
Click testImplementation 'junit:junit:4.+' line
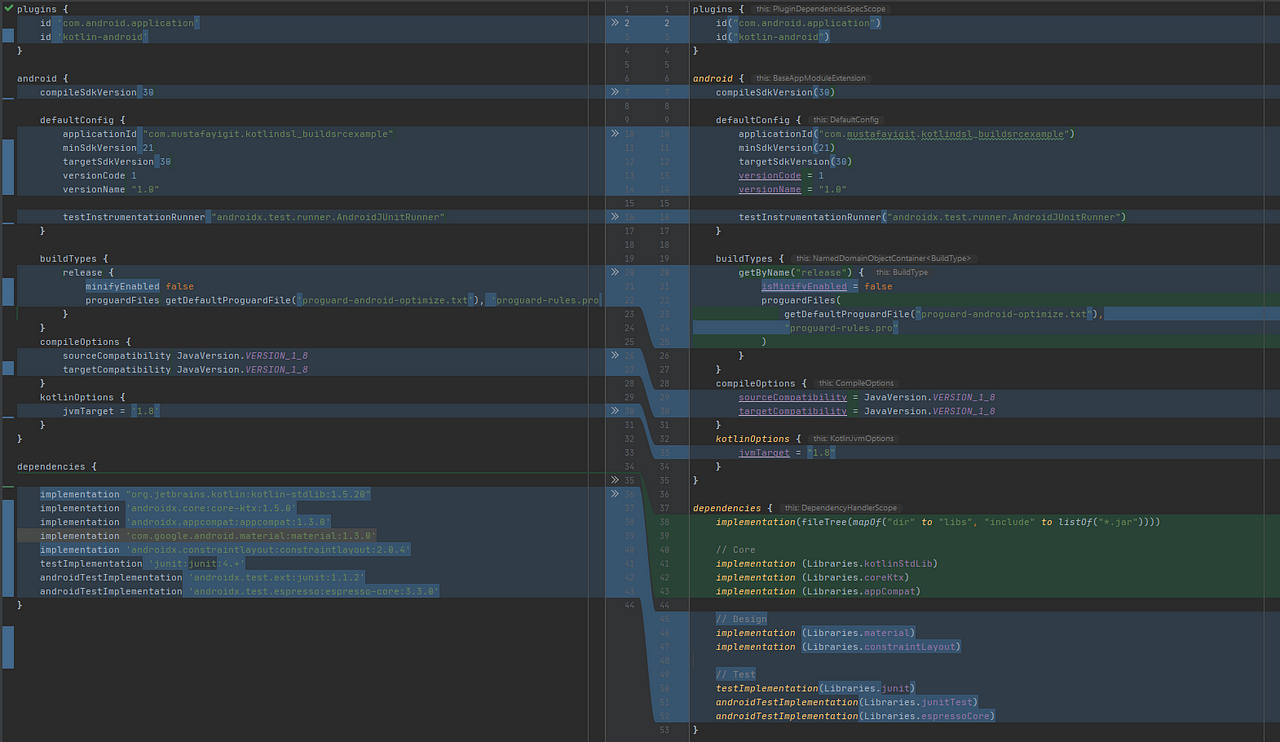click(x=143, y=564)
